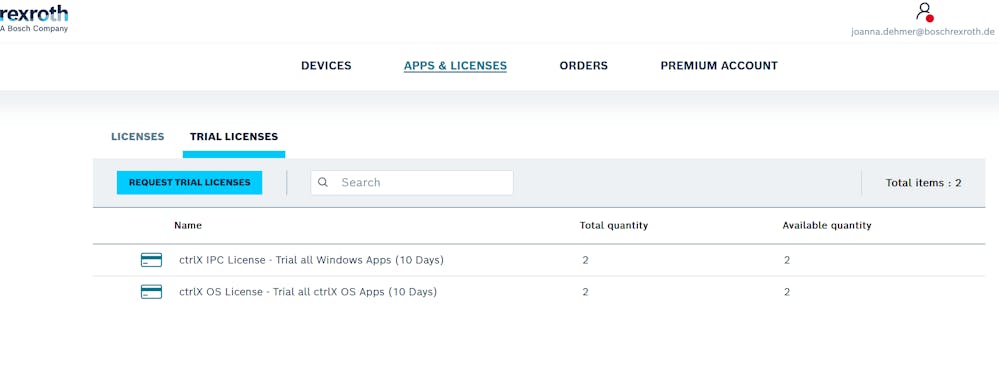The image size is (999, 390).
Task: Focus the Search input field
Action: tap(412, 182)
